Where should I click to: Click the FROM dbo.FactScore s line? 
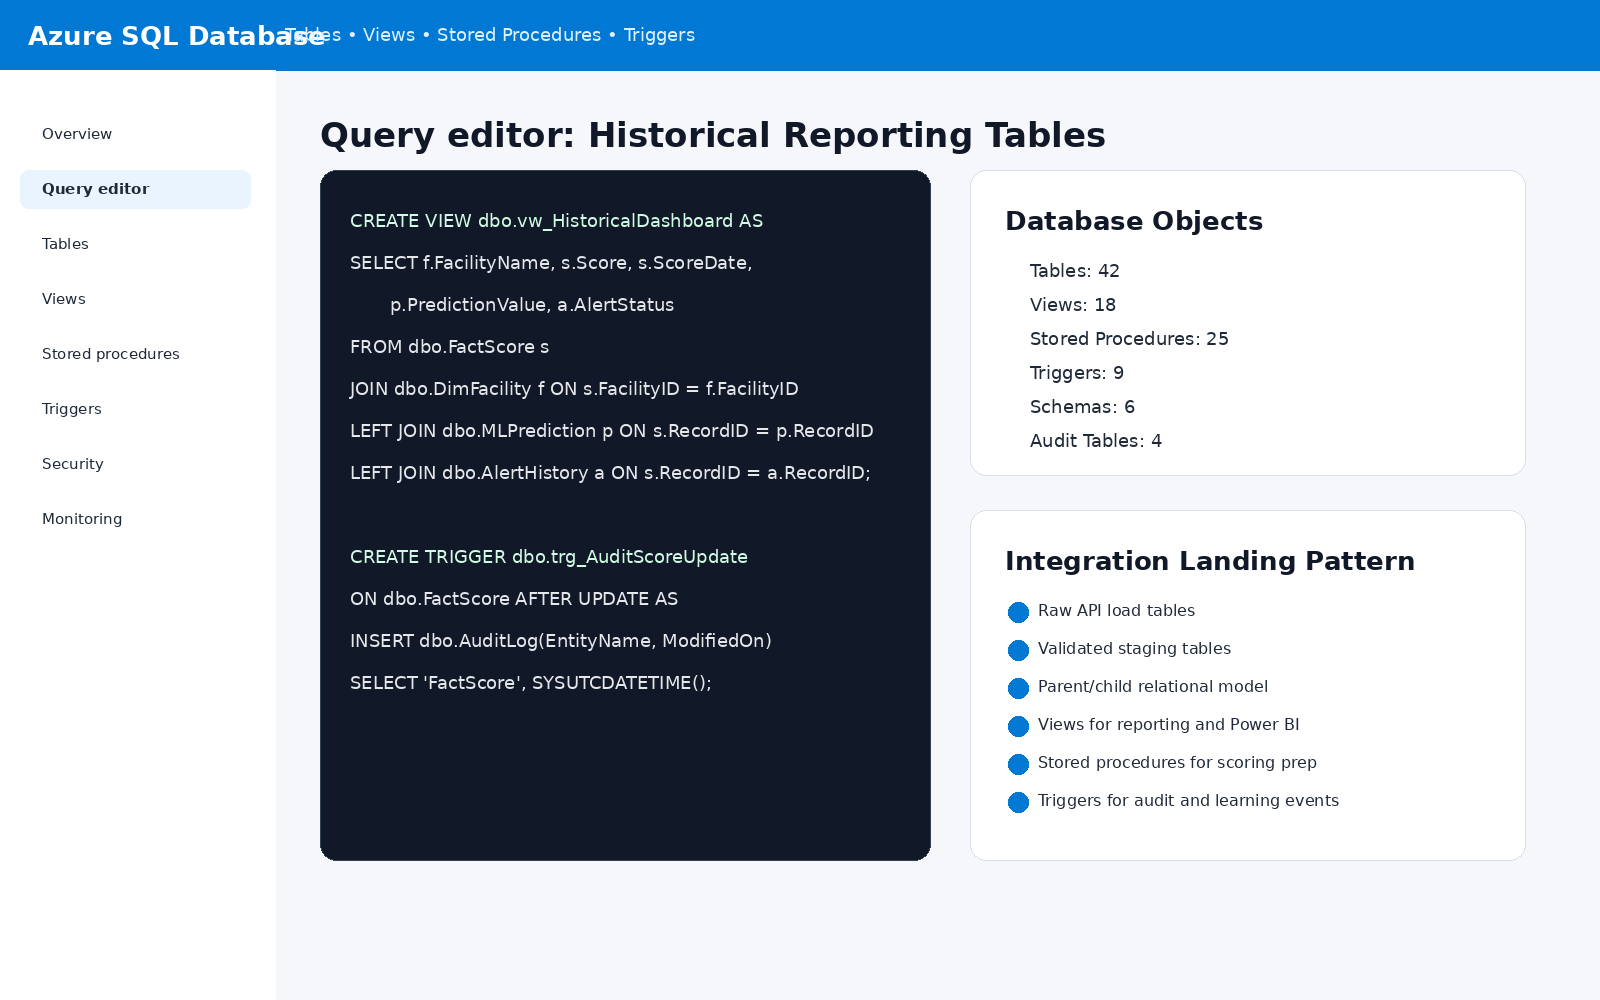point(449,347)
